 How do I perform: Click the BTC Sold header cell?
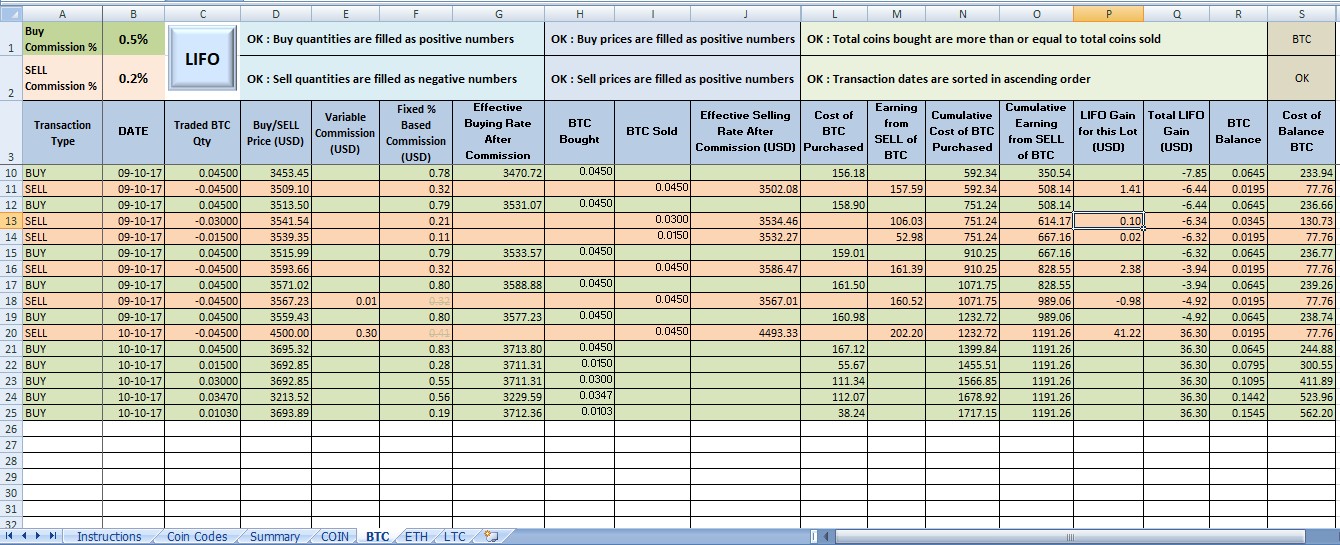tap(651, 132)
